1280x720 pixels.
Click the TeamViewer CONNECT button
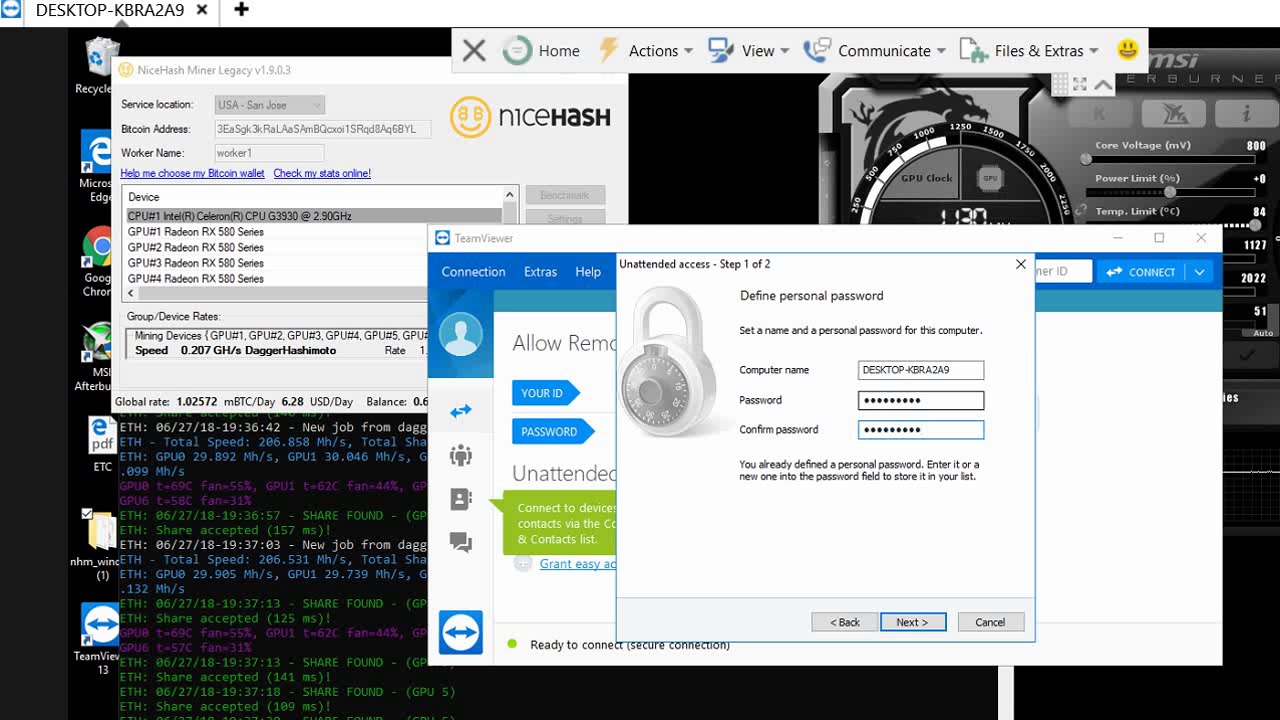pyautogui.click(x=1141, y=272)
